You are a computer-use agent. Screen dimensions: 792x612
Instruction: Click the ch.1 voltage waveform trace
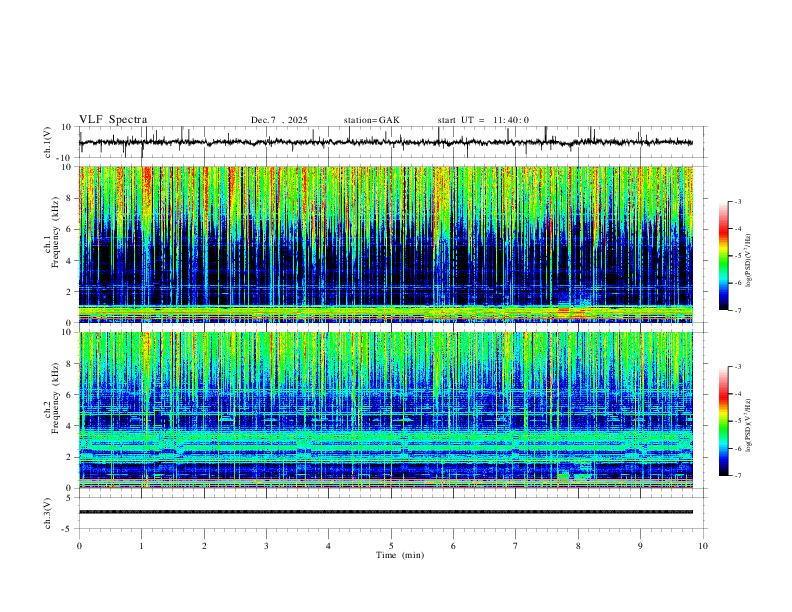[386, 142]
